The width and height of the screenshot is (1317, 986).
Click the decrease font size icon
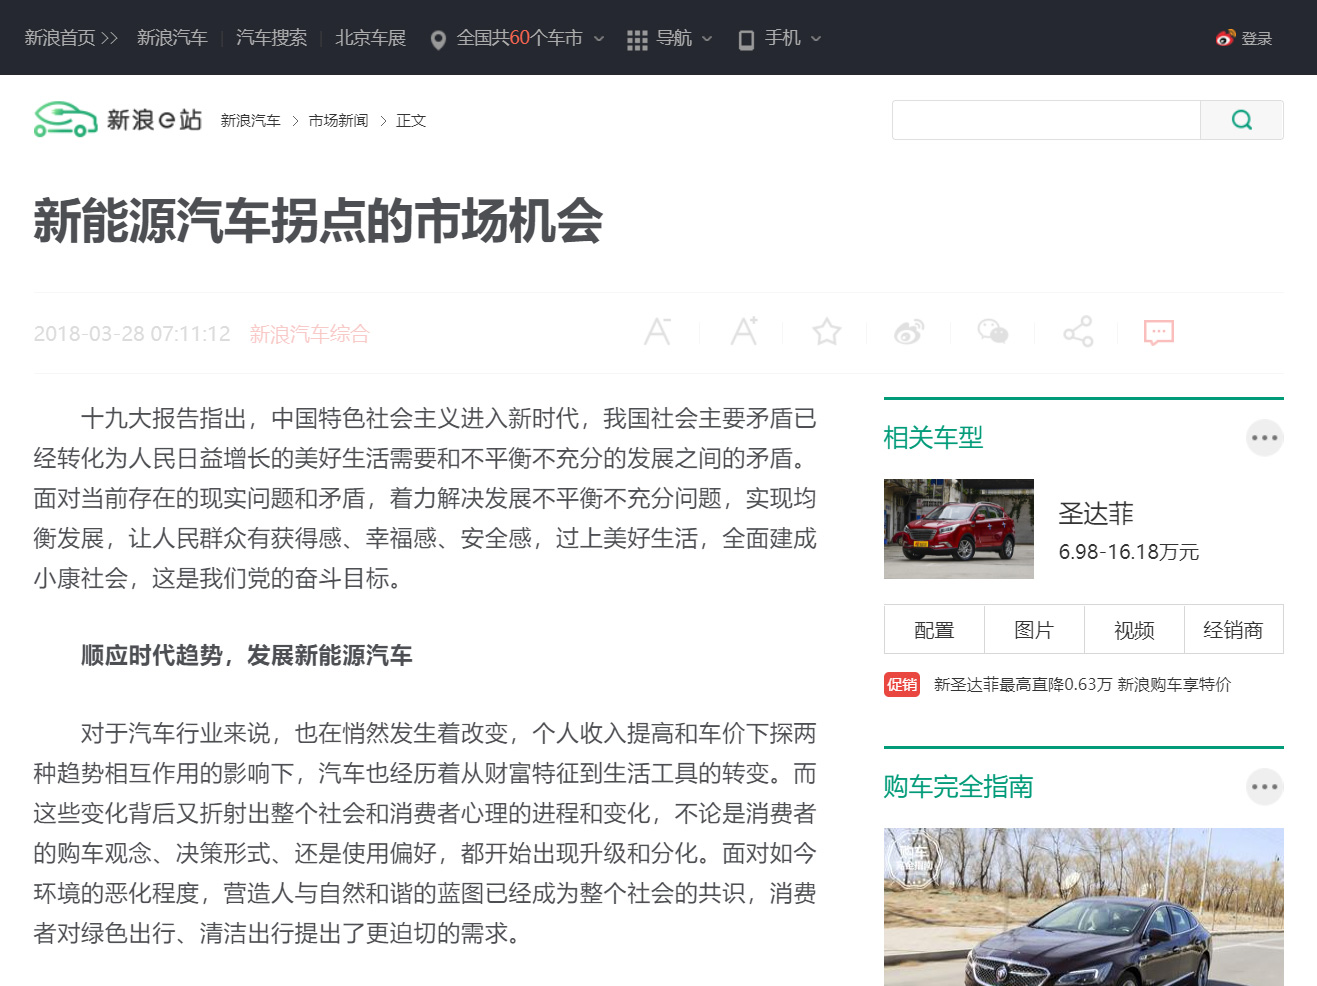[x=657, y=332]
